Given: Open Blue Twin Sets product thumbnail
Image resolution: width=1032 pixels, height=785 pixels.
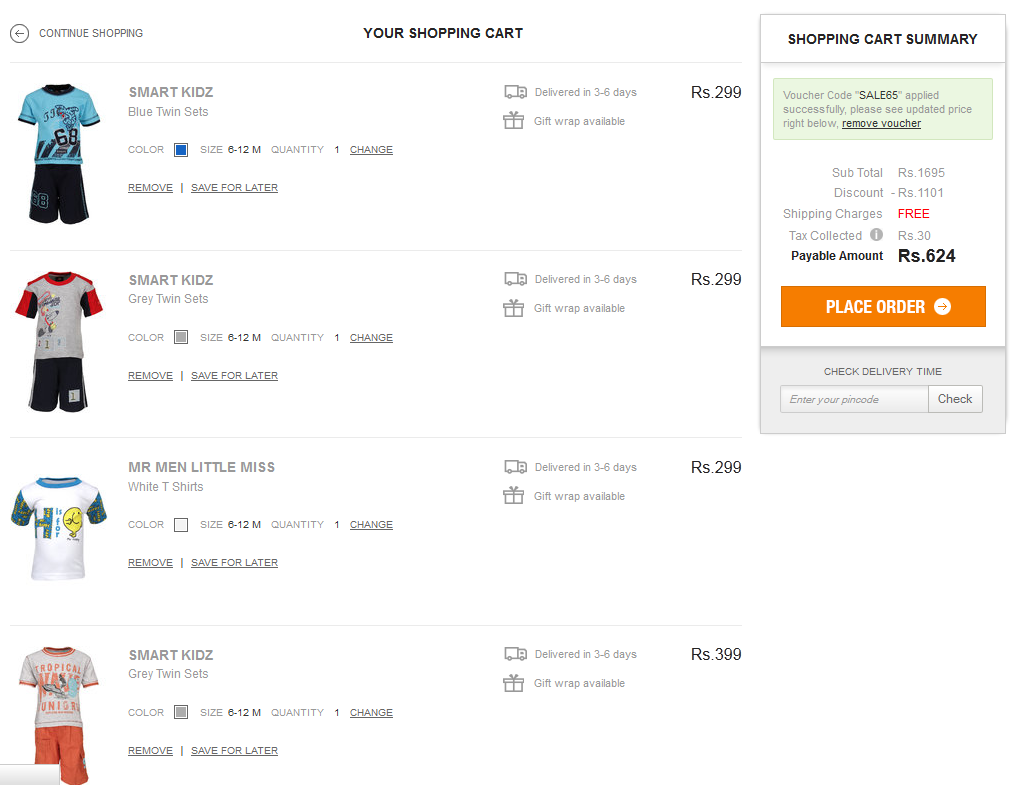Looking at the screenshot, I should (59, 155).
